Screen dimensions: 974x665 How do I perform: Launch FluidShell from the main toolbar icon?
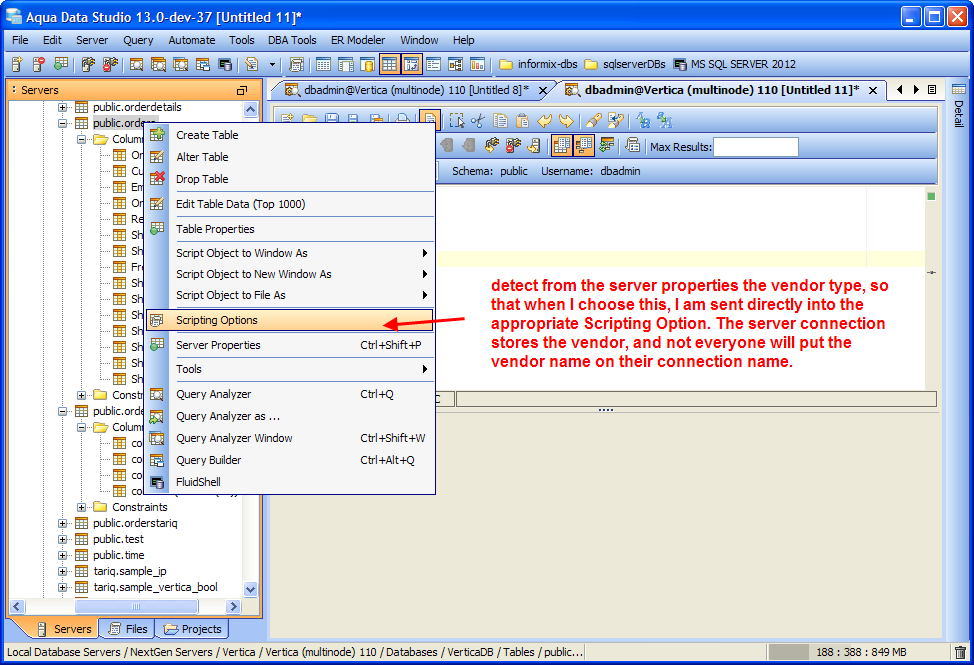tap(225, 64)
